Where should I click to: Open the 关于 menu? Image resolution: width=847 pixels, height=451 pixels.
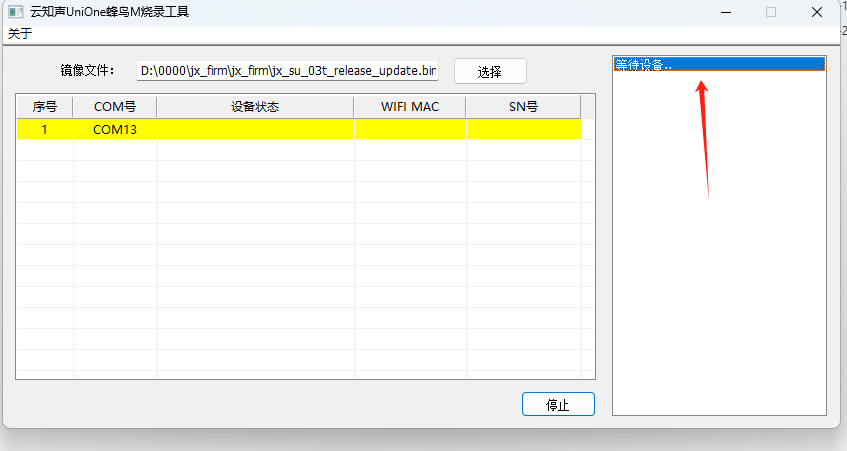click(x=20, y=33)
